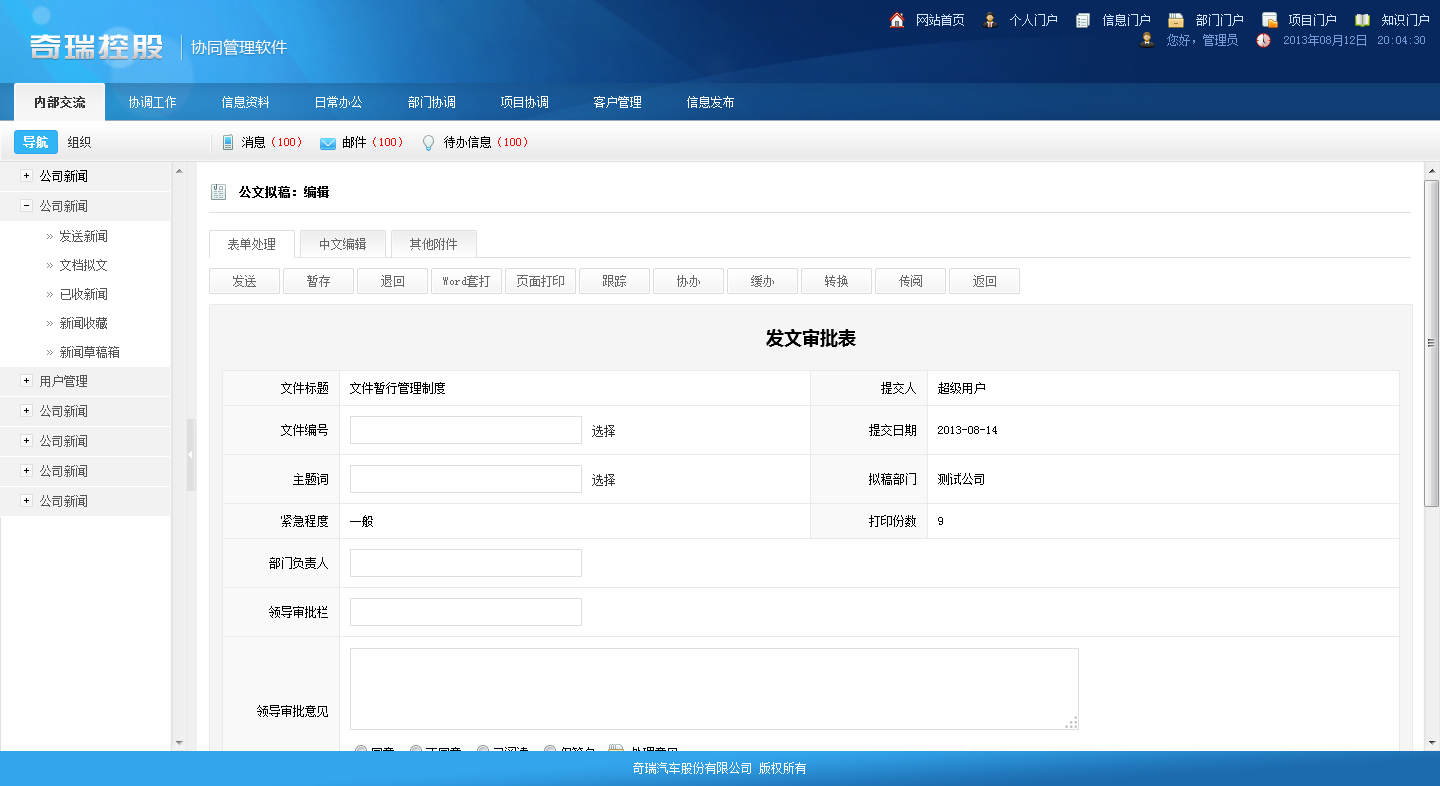Screen dimensions: 1440x786
Task: Expand the topmost 公司新闻 tree node
Action: 27,176
